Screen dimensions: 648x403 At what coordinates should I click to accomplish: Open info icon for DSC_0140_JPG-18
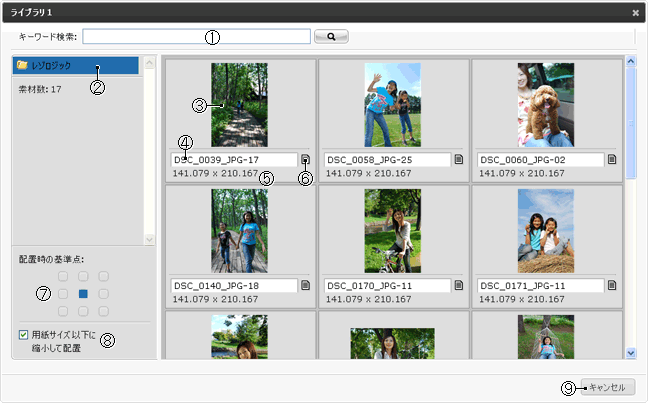[305, 285]
